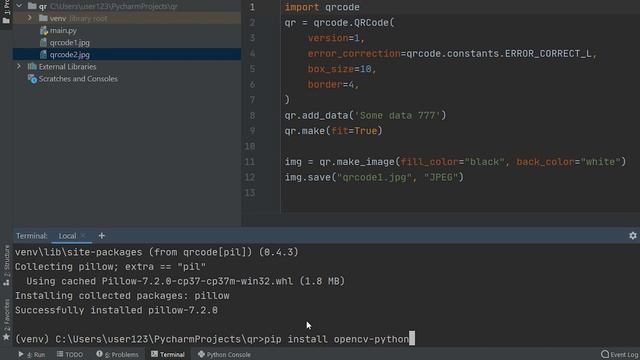Expand the venv library root folder

29,18
